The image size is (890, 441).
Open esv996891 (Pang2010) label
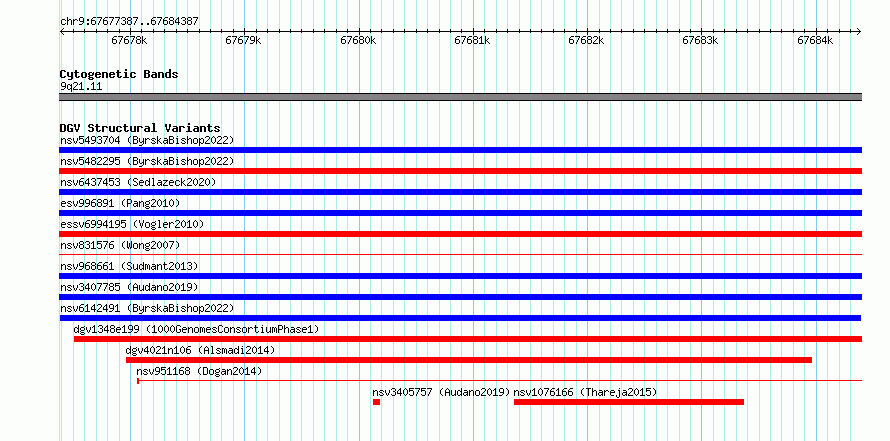click(x=120, y=203)
